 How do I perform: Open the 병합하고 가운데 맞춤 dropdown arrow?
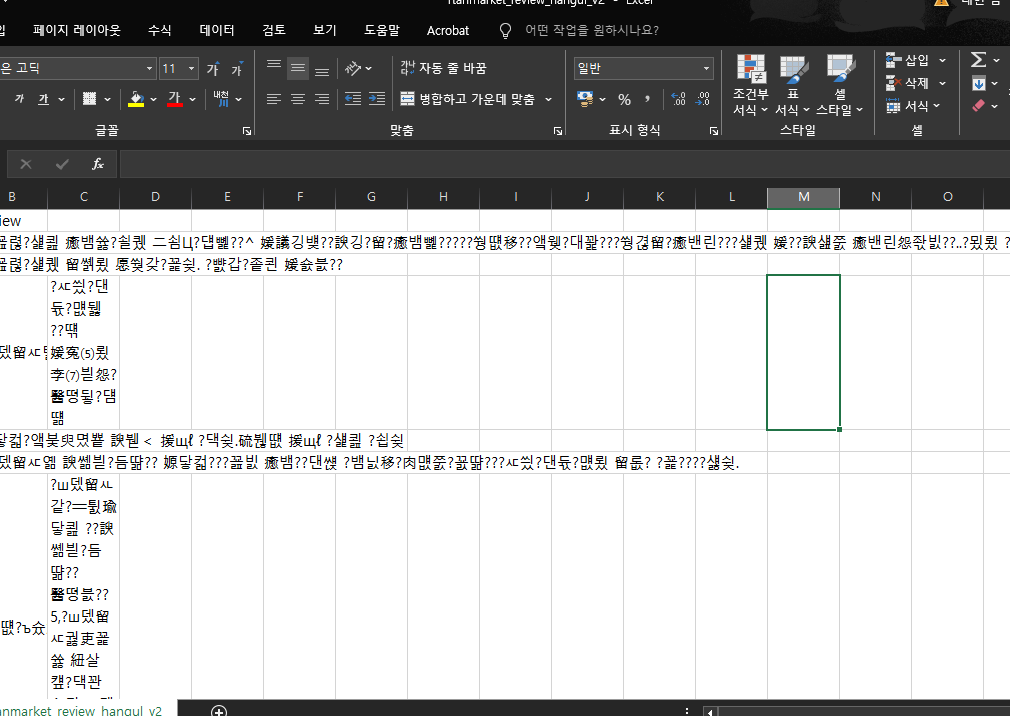tap(549, 99)
